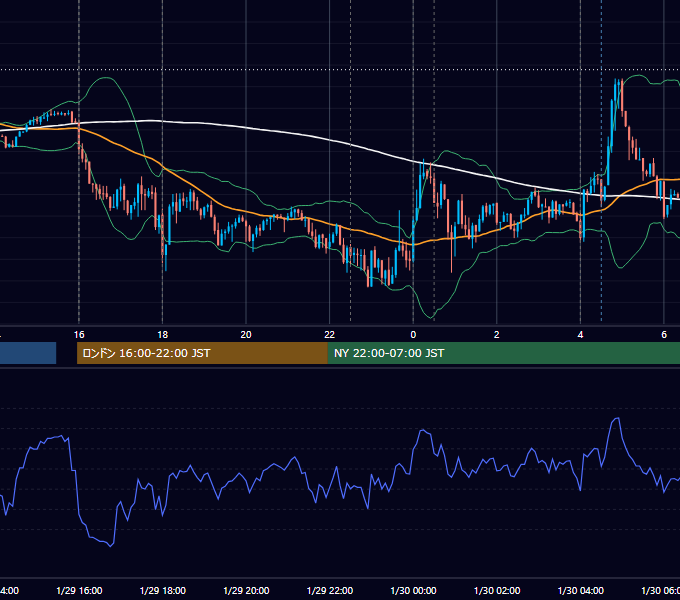The width and height of the screenshot is (680, 600).
Task: Click the upper axis hour label 2
Action: point(497,335)
